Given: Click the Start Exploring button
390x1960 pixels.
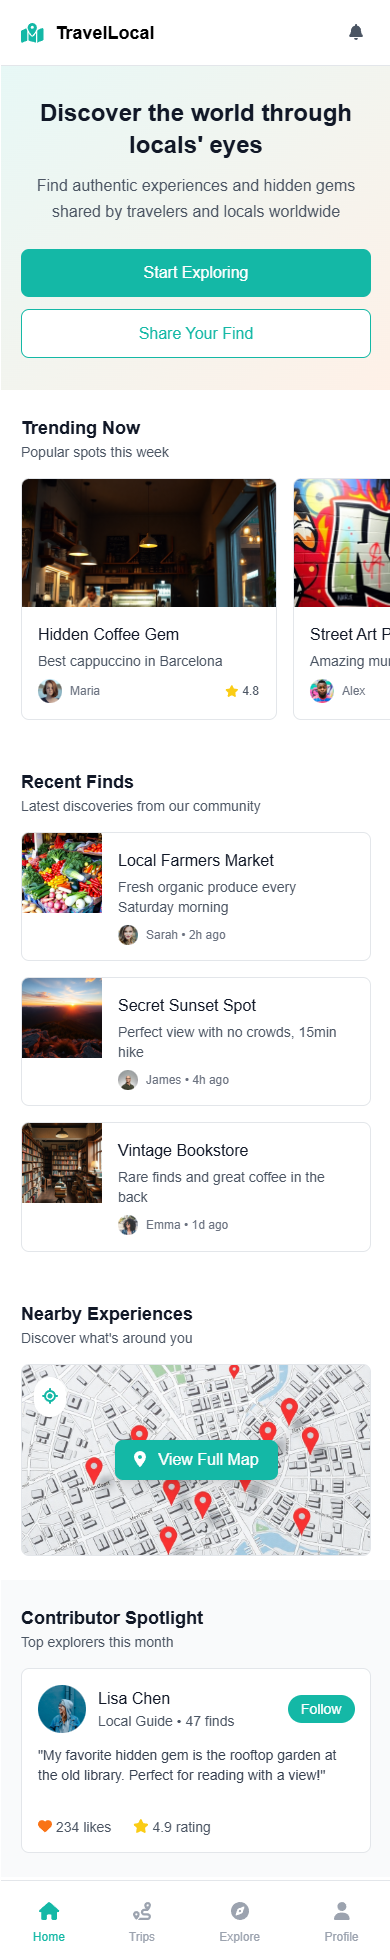Looking at the screenshot, I should (196, 273).
